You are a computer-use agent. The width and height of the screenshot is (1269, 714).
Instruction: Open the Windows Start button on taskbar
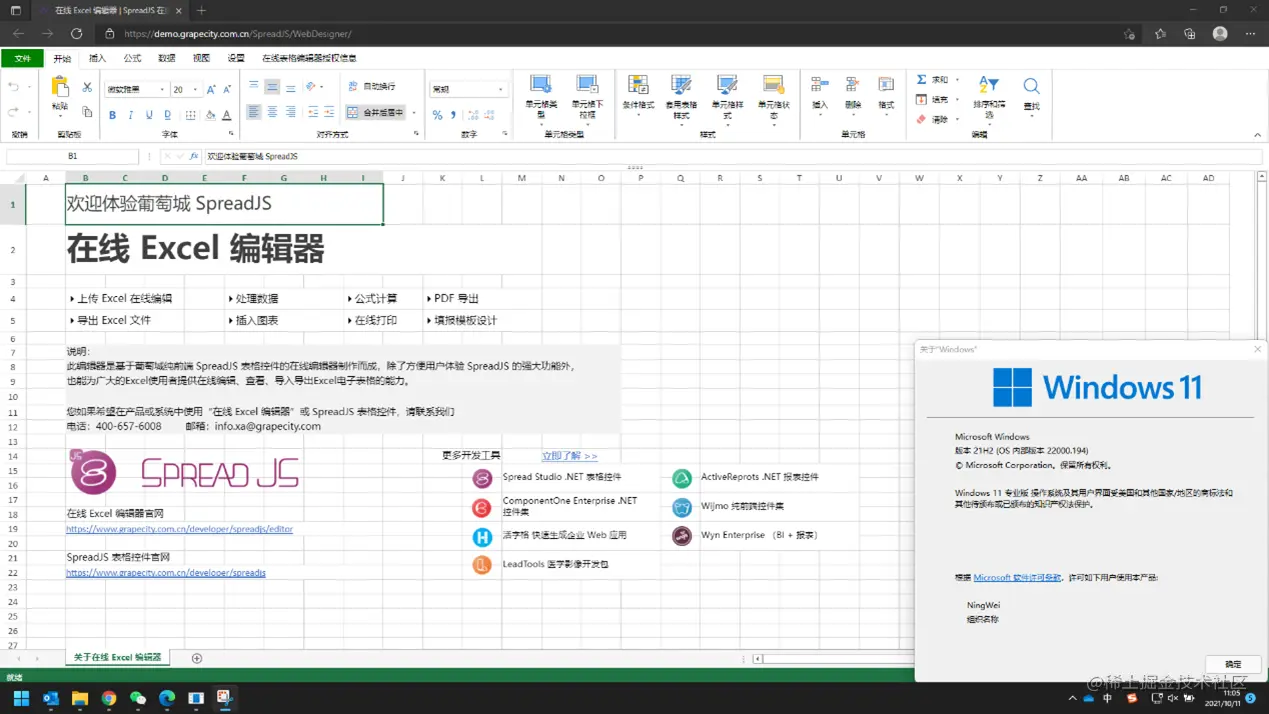(x=21, y=698)
